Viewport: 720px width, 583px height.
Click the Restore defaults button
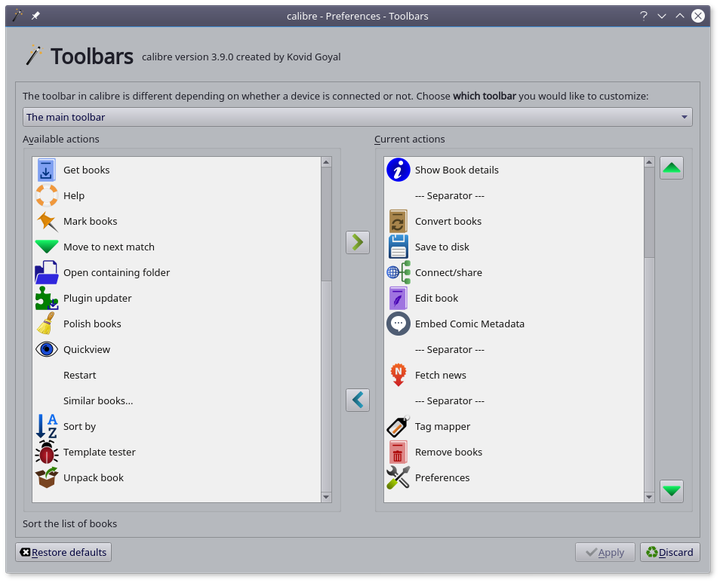click(x=63, y=552)
